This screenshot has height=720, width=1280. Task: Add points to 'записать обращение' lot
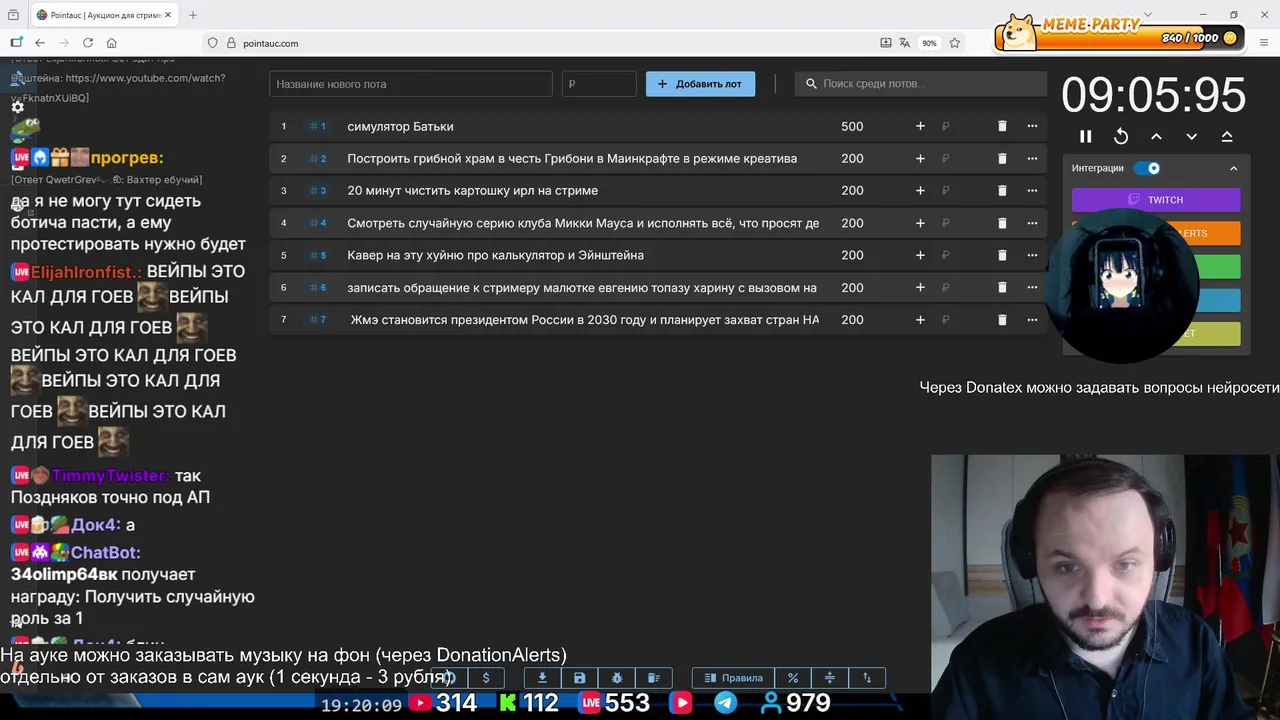point(920,287)
